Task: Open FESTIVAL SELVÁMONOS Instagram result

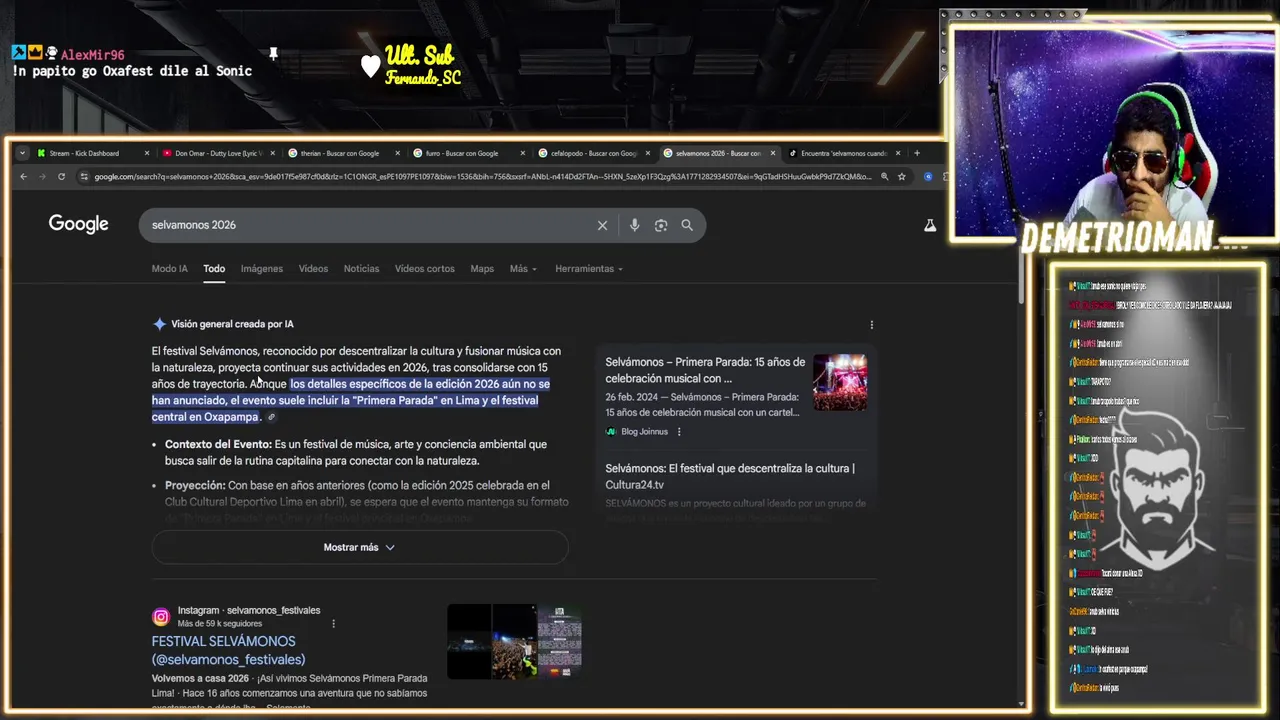Action: point(228,650)
